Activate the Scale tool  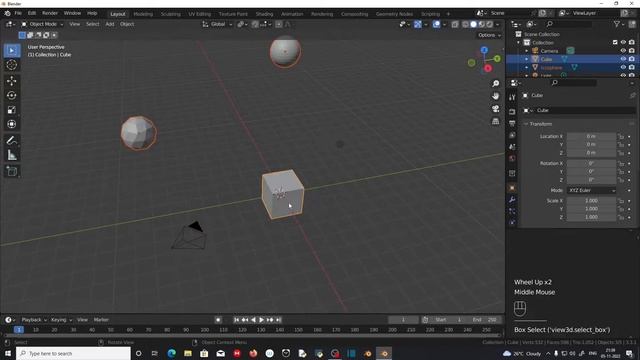tap(11, 110)
